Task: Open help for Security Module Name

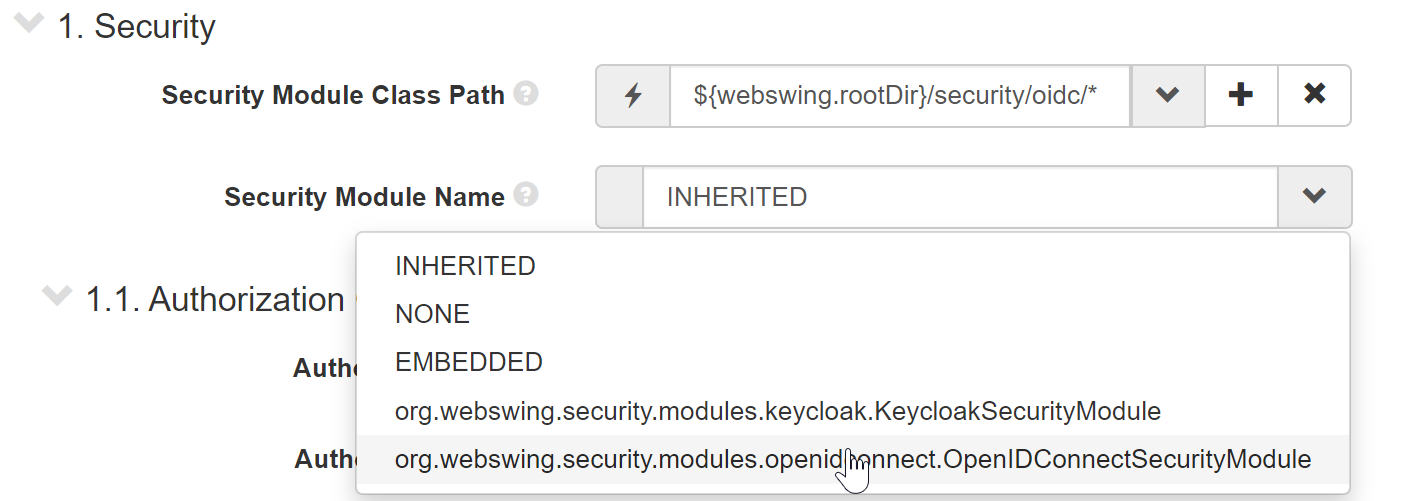Action: tap(526, 196)
